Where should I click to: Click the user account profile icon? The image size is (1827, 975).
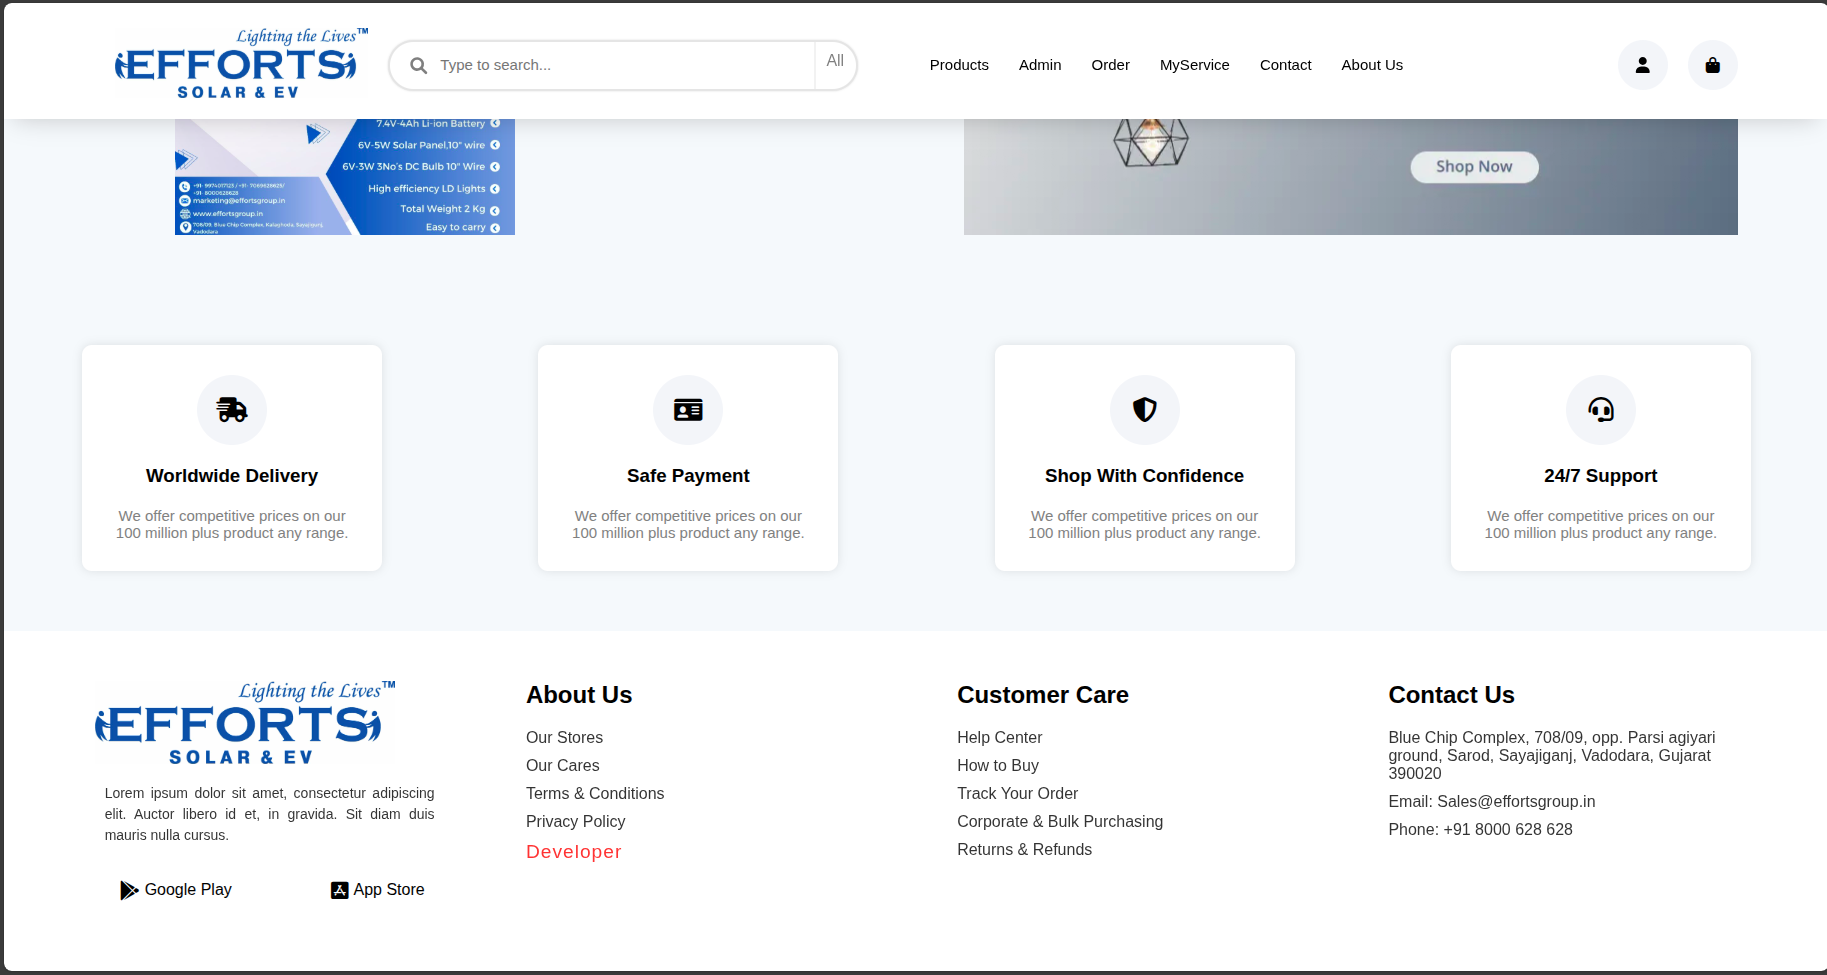click(x=1642, y=65)
